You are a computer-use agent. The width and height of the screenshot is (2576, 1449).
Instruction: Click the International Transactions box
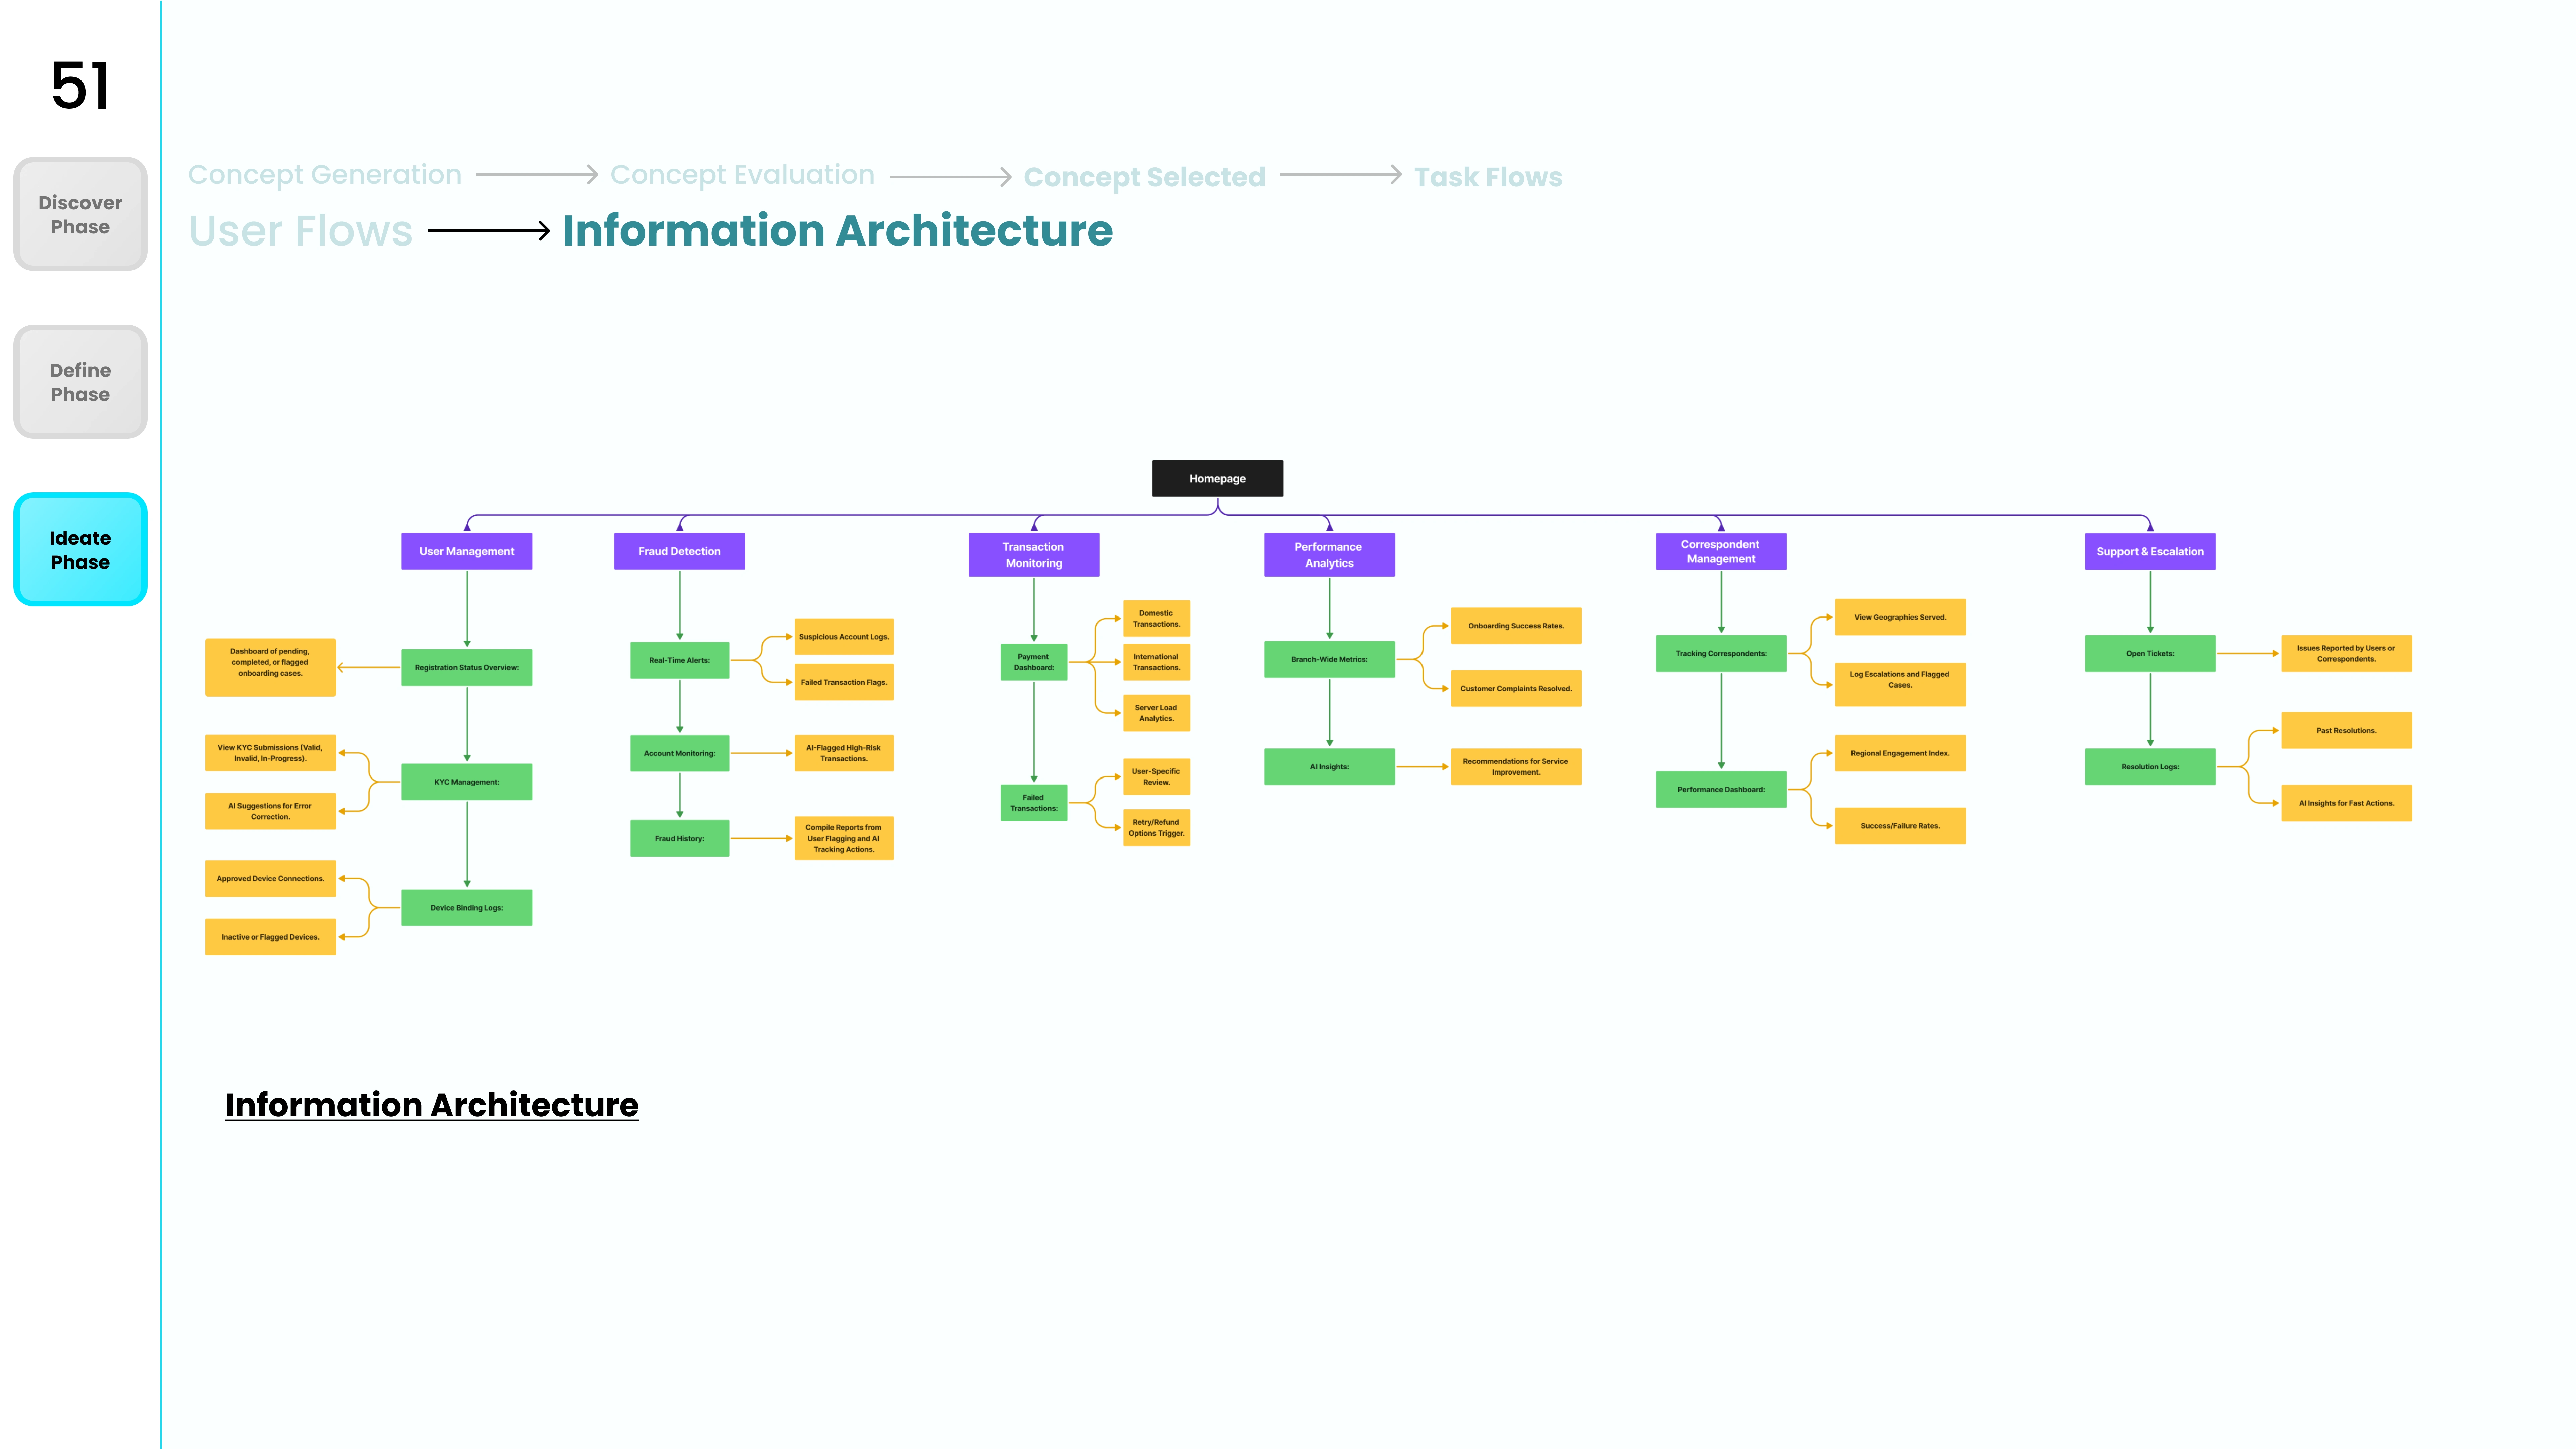[1156, 662]
